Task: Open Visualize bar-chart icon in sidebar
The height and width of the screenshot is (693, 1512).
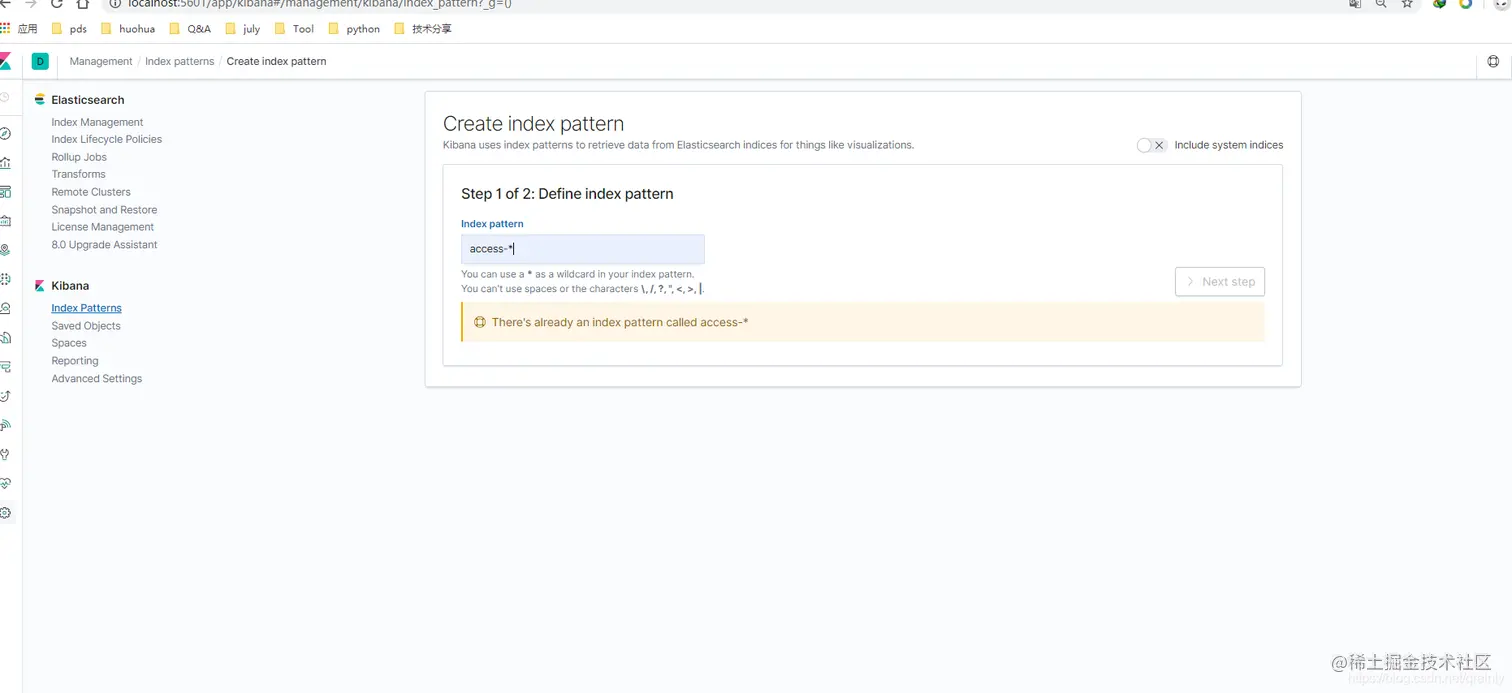Action: (x=5, y=162)
